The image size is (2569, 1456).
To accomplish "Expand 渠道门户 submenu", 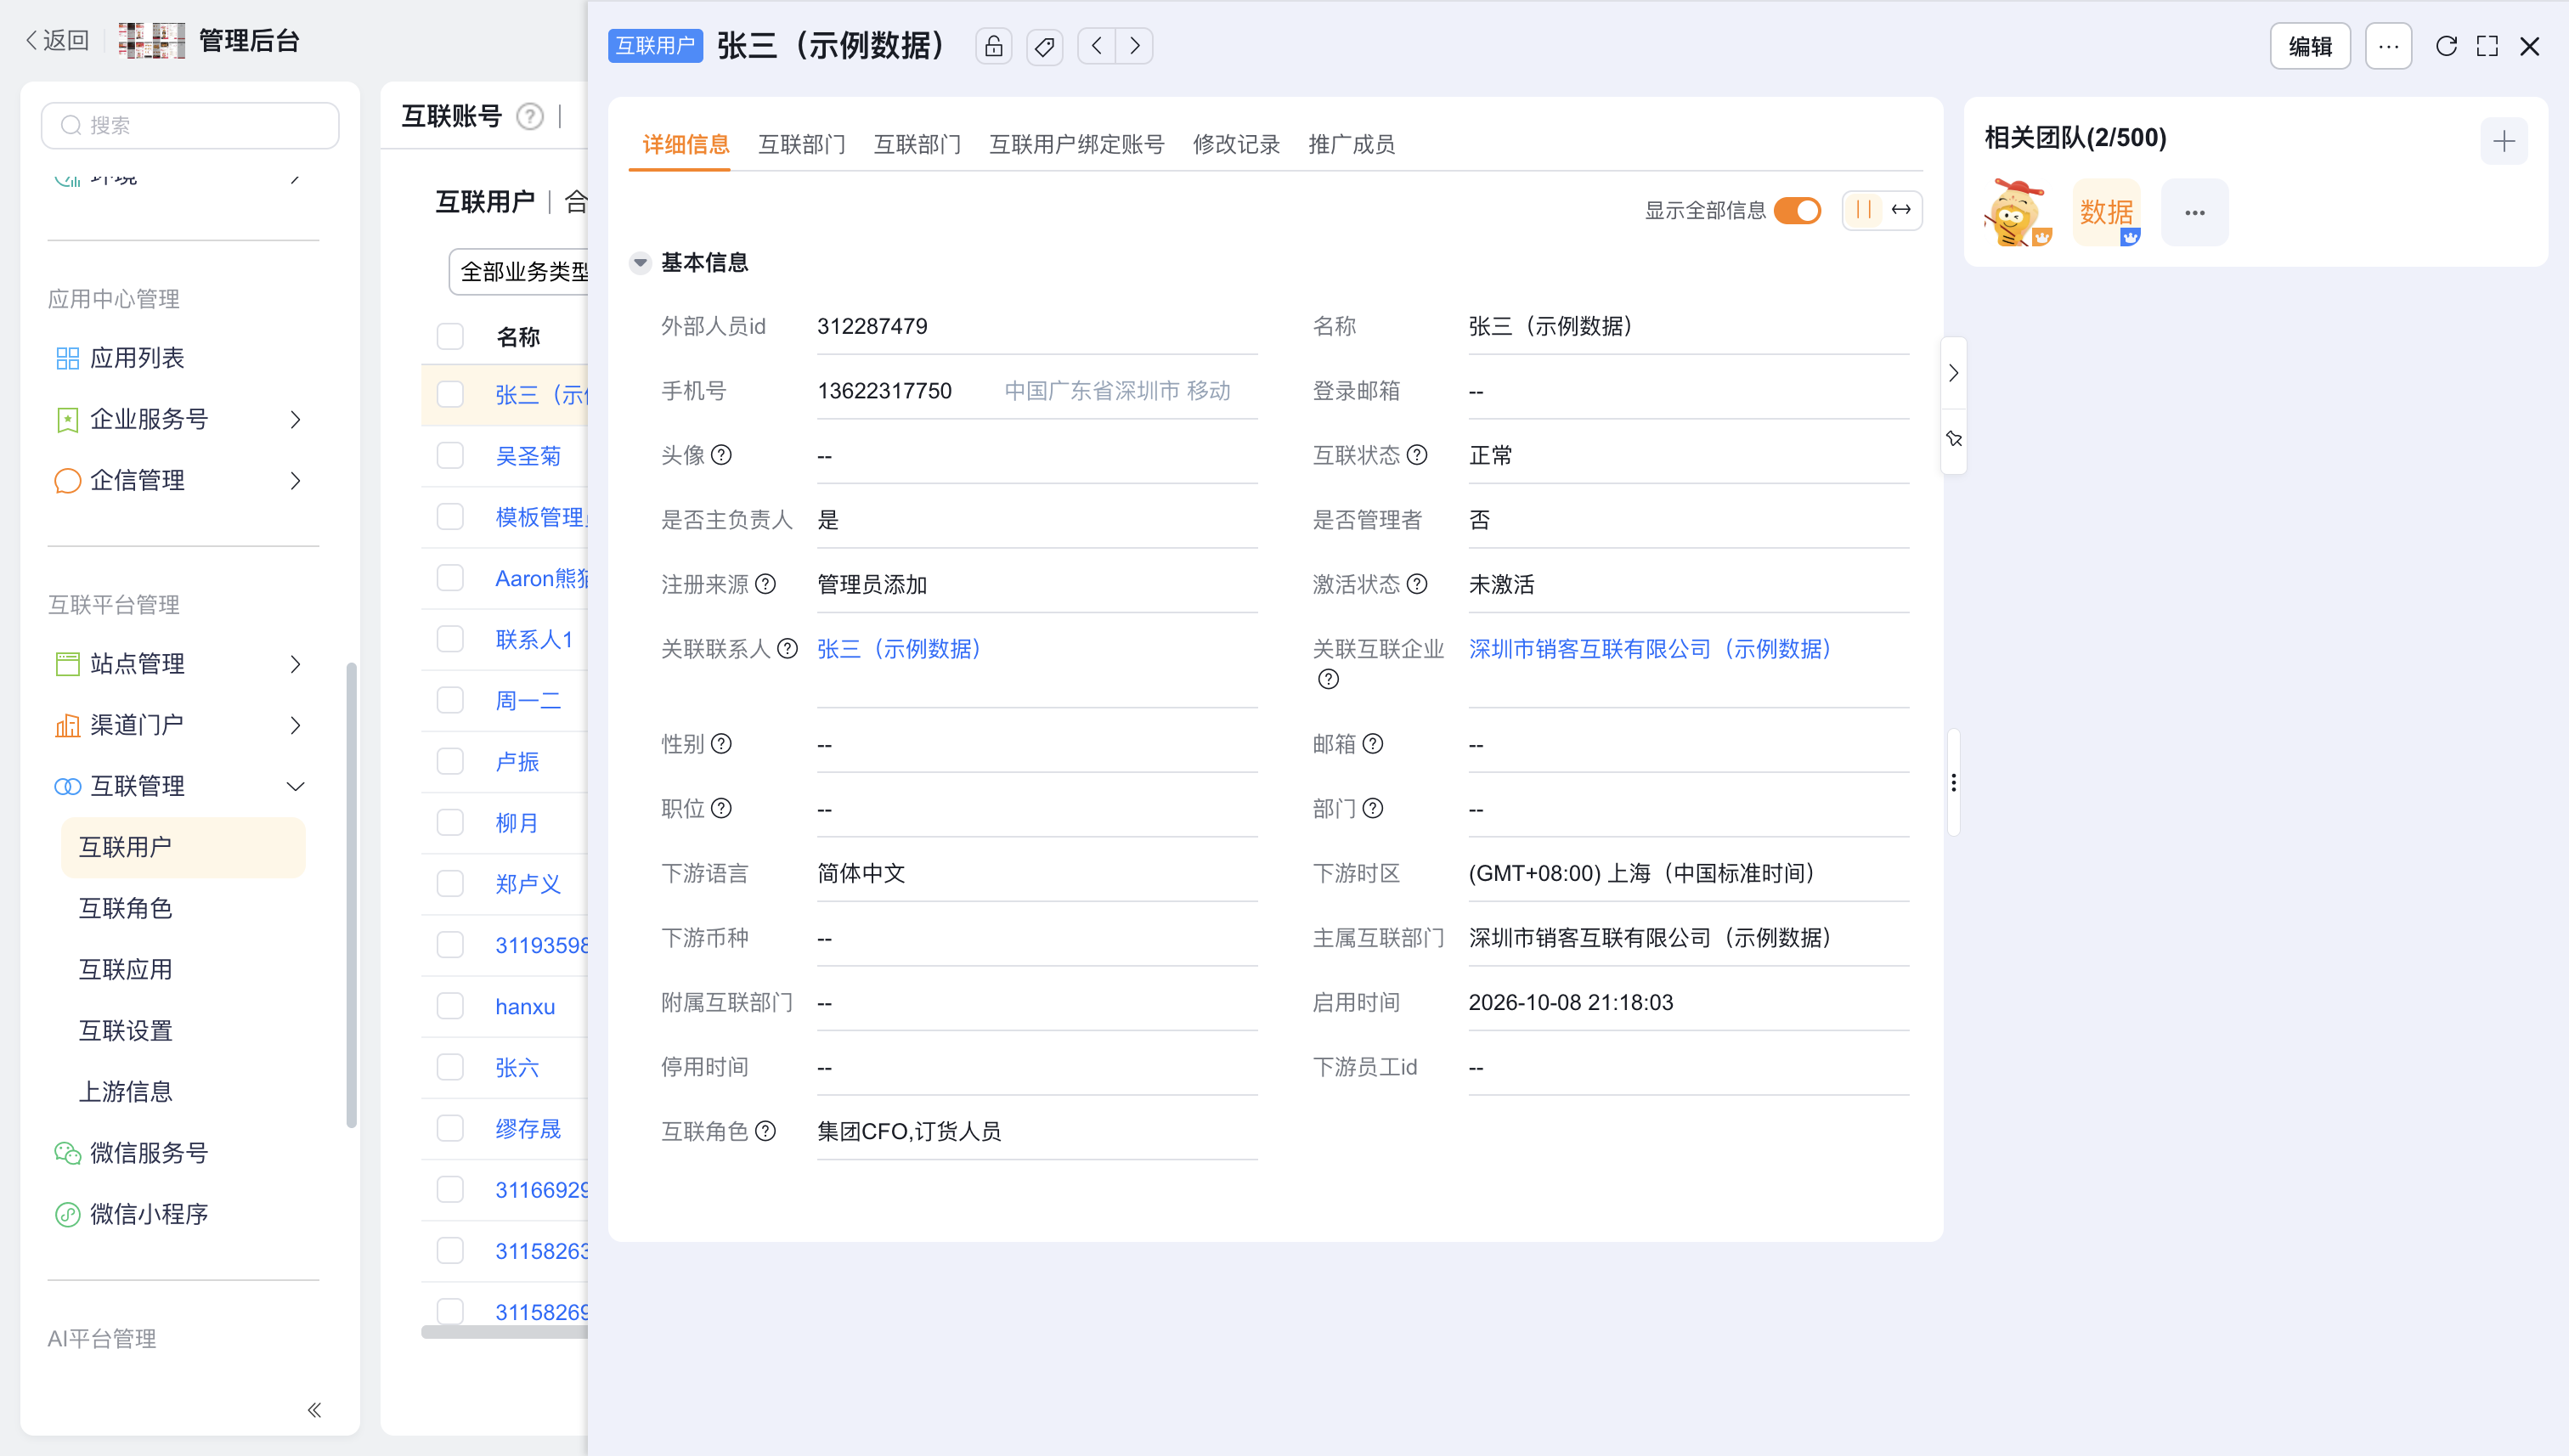I will (295, 725).
